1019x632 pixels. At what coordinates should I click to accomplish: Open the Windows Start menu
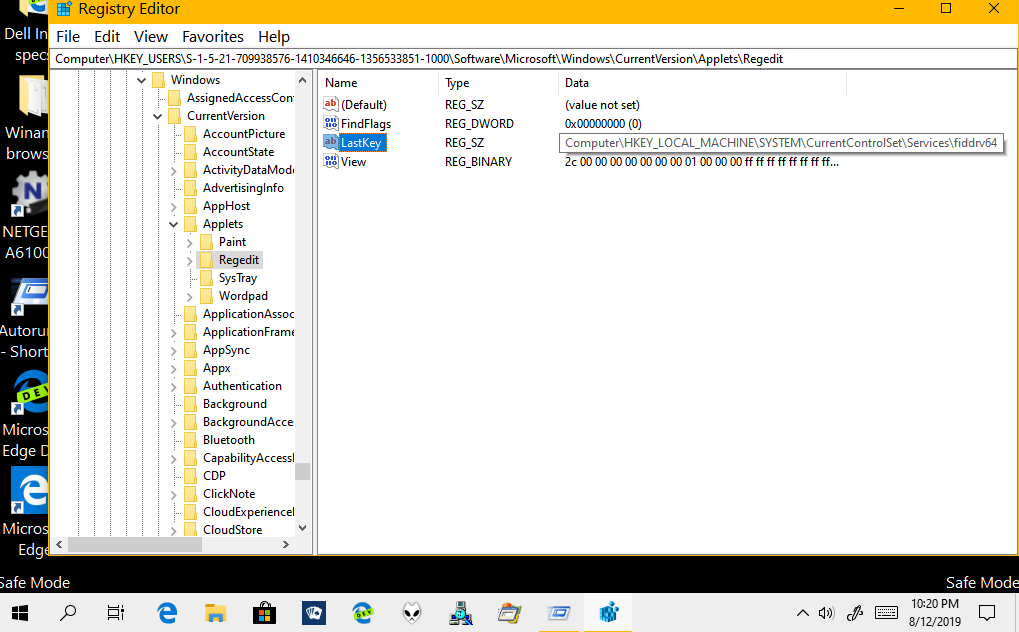click(20, 612)
